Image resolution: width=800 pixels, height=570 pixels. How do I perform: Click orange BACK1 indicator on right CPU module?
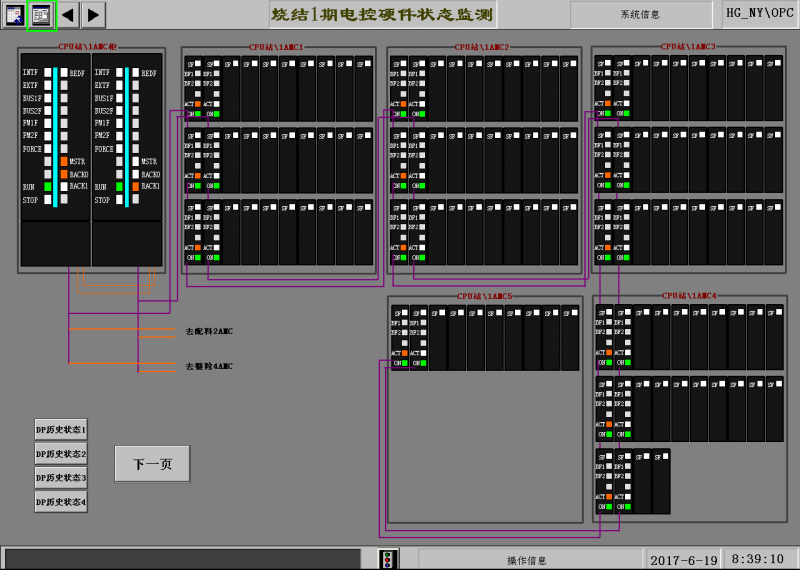click(134, 186)
